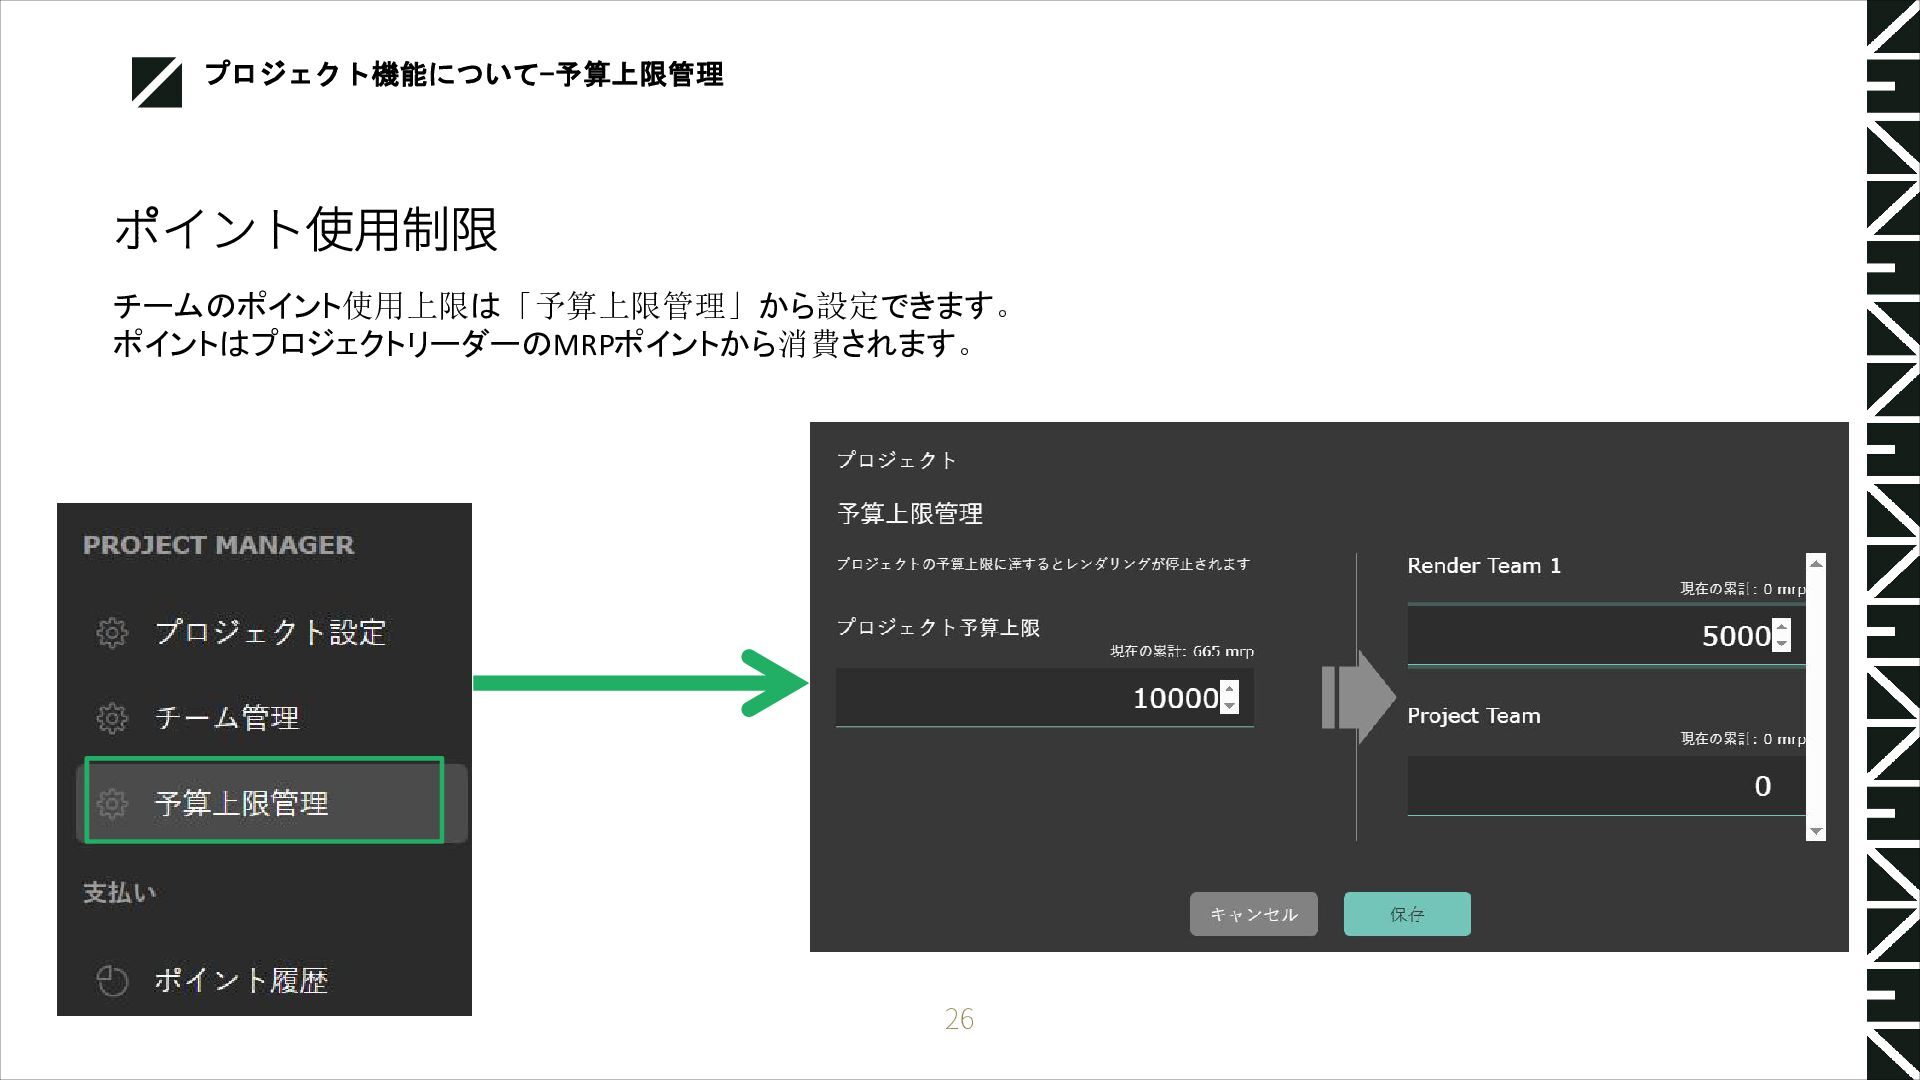Click the Project Team budget field showing 0

pos(1604,786)
